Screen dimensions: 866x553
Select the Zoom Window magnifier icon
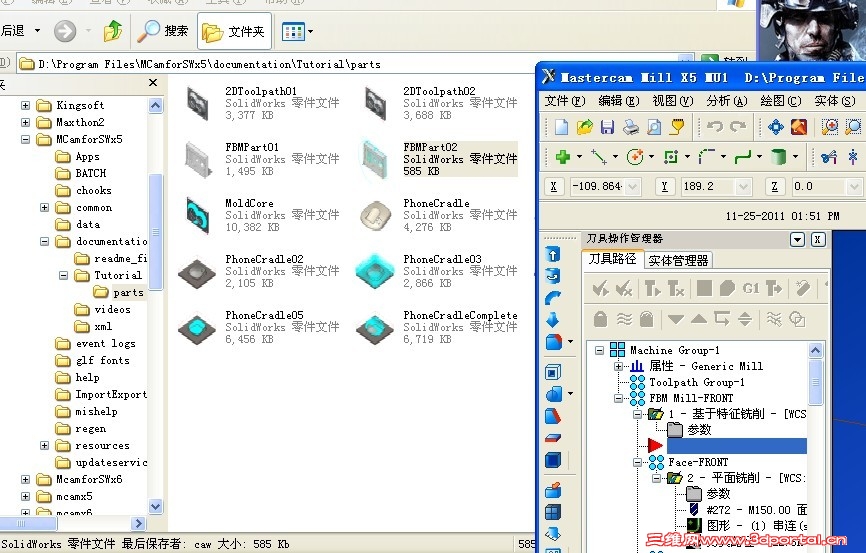coord(829,127)
